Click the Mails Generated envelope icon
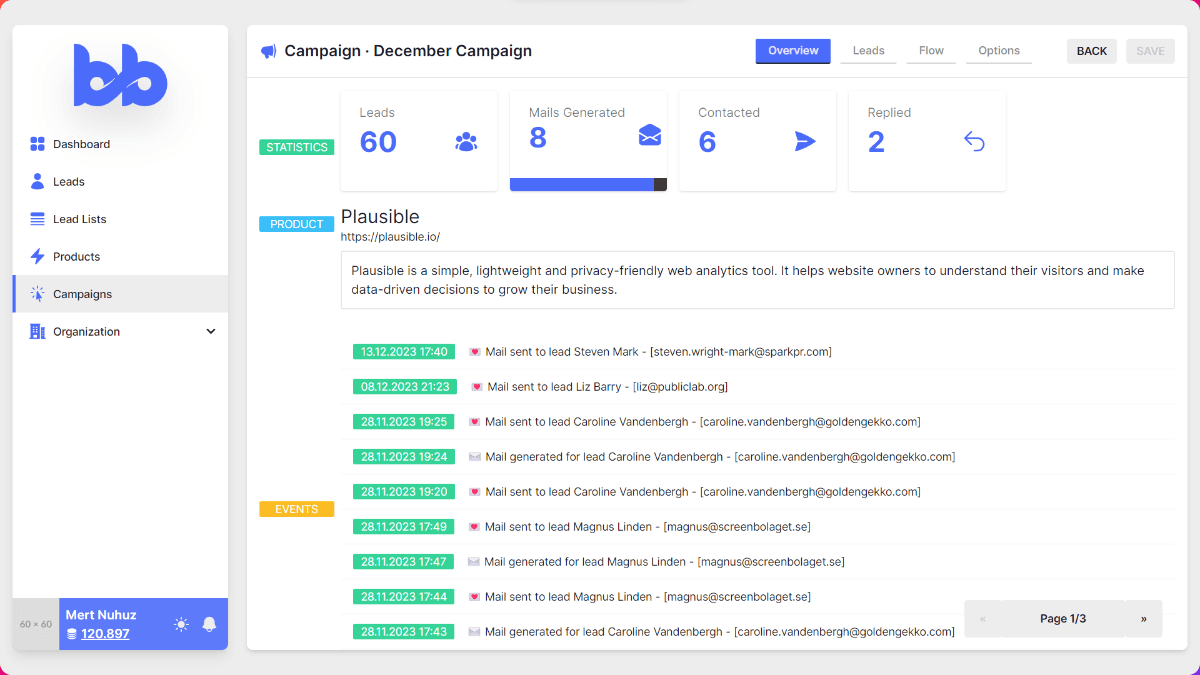 (x=650, y=136)
